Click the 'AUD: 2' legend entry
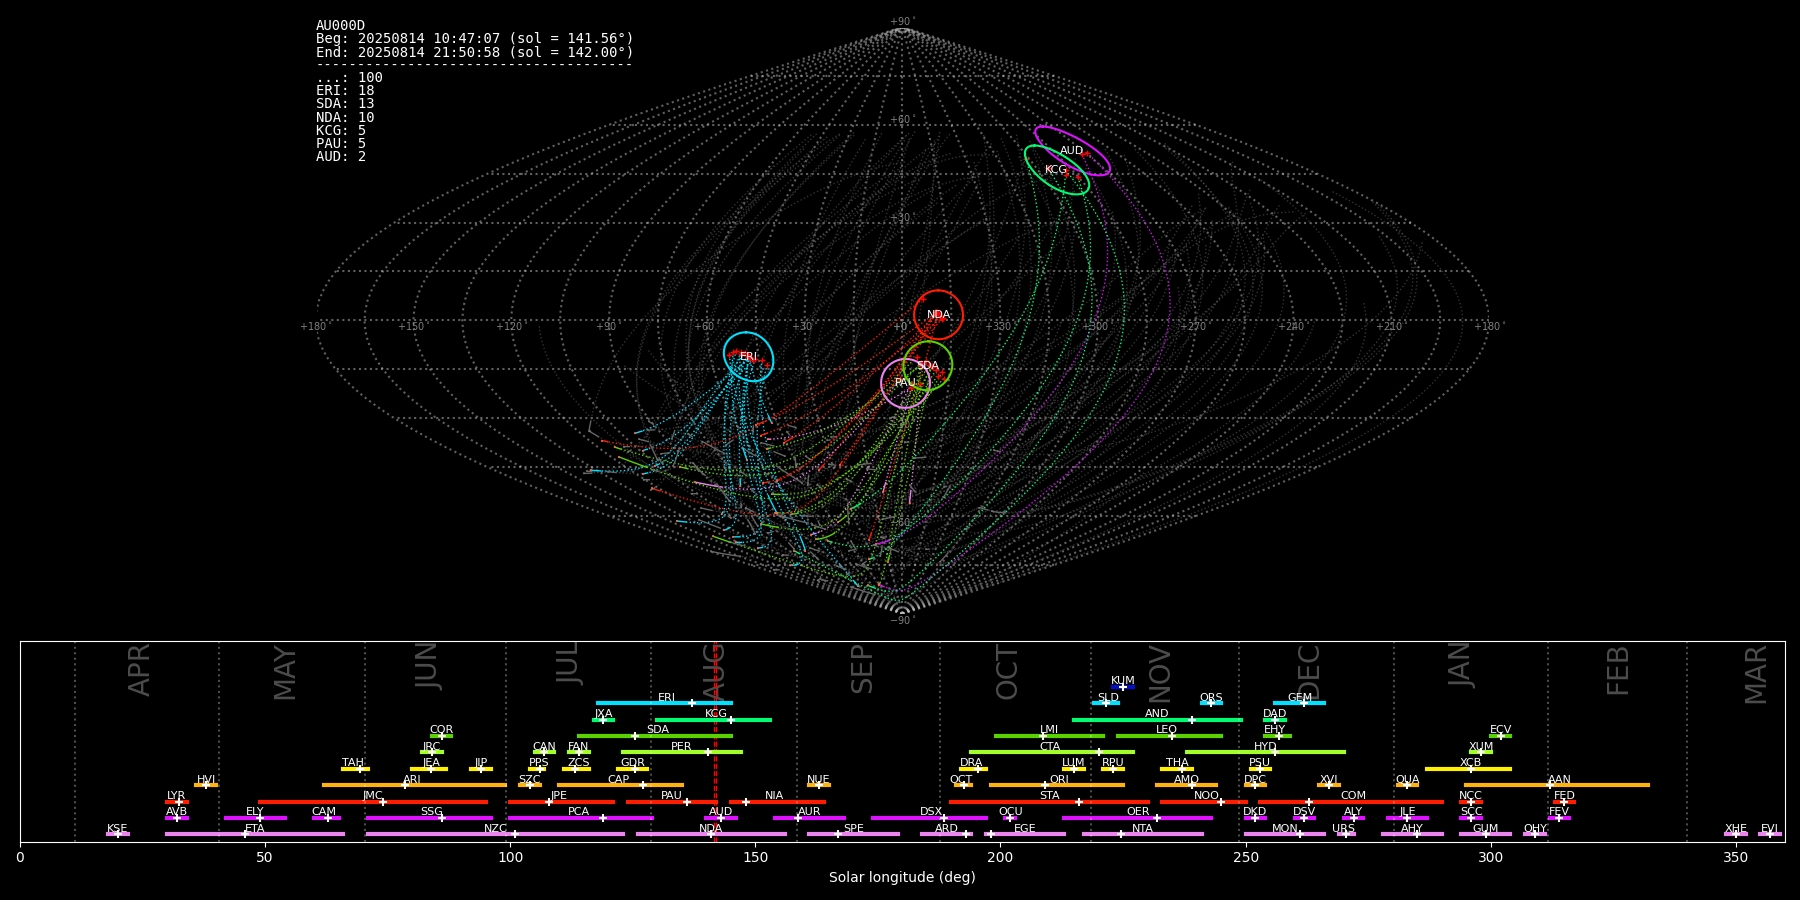Screen dimensions: 1800x900 click(341, 157)
